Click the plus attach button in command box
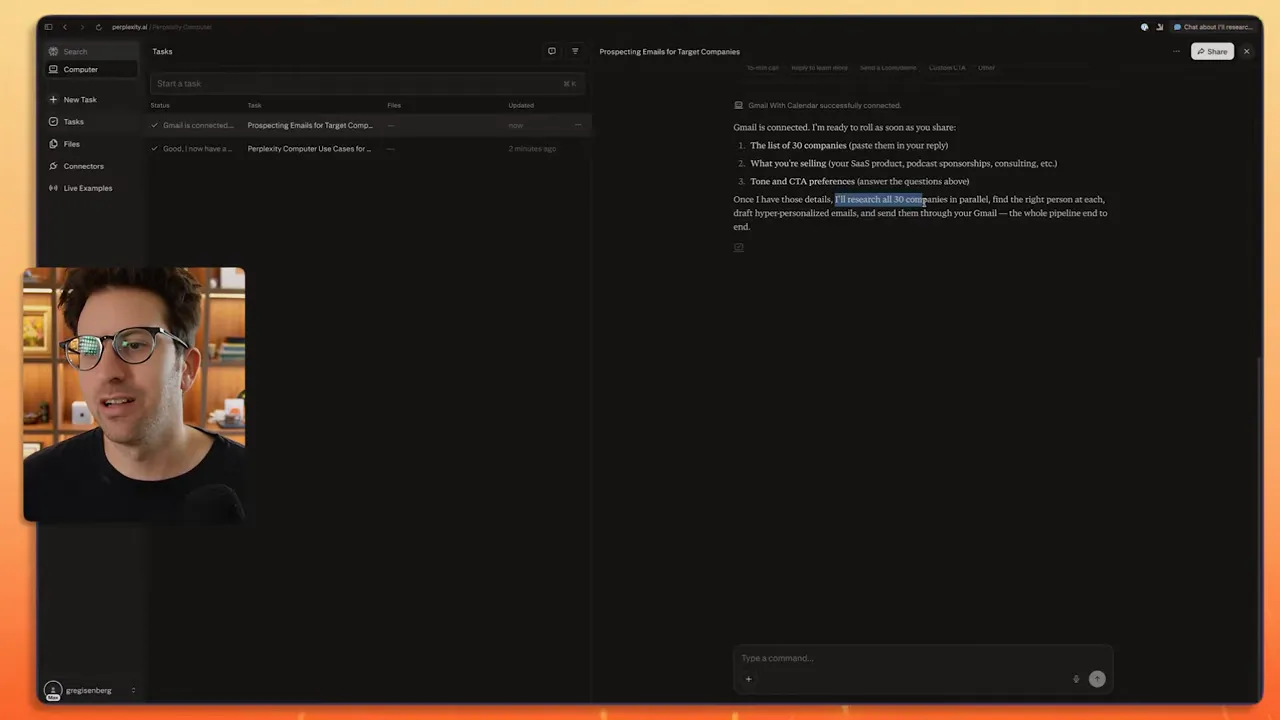This screenshot has width=1280, height=720. 748,679
